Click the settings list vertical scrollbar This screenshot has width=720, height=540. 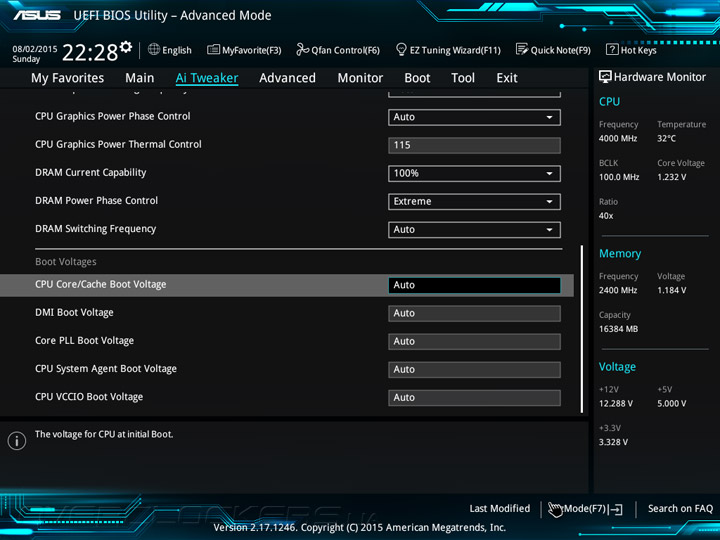(x=582, y=329)
